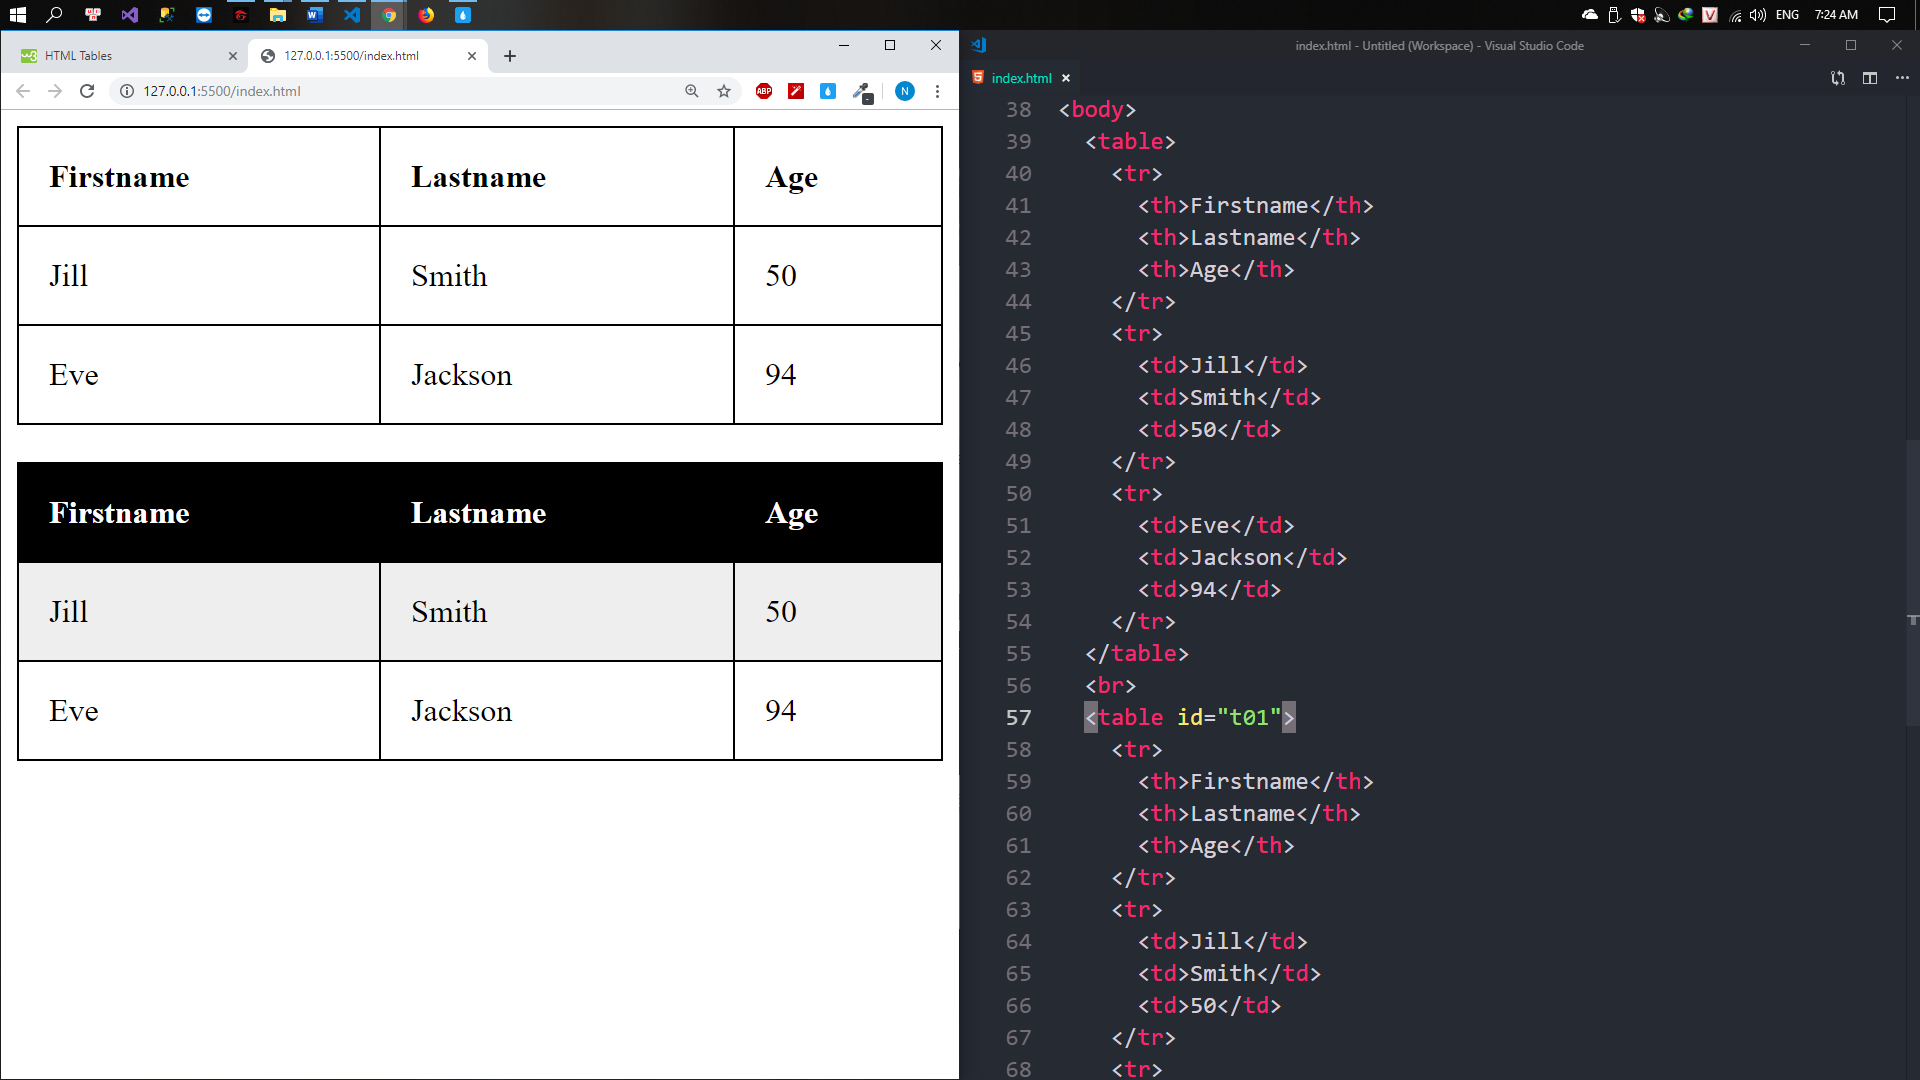Image resolution: width=1920 pixels, height=1080 pixels.
Task: Open the browser zoom magnifier icon
Action: [x=691, y=91]
